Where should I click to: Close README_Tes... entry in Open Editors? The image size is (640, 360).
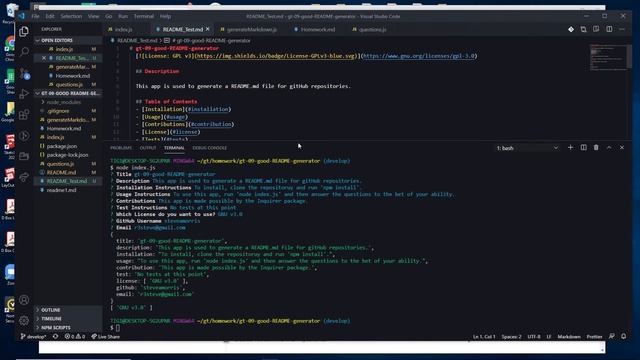pos(44,58)
